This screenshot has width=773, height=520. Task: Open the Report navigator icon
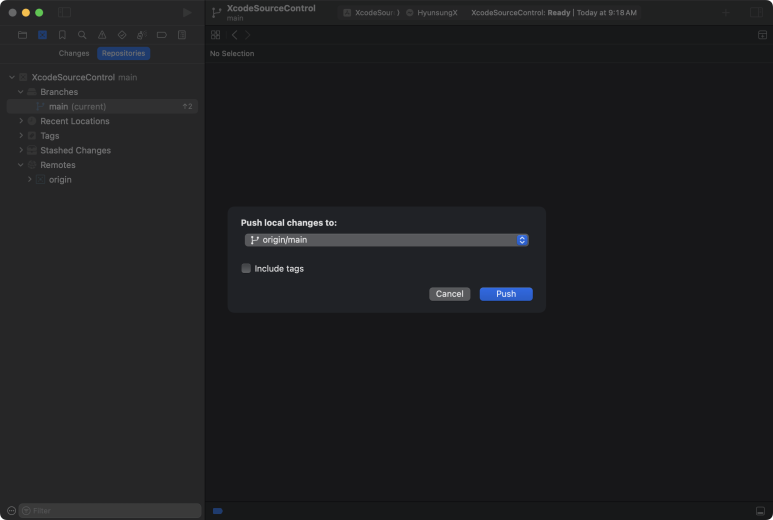tap(182, 35)
